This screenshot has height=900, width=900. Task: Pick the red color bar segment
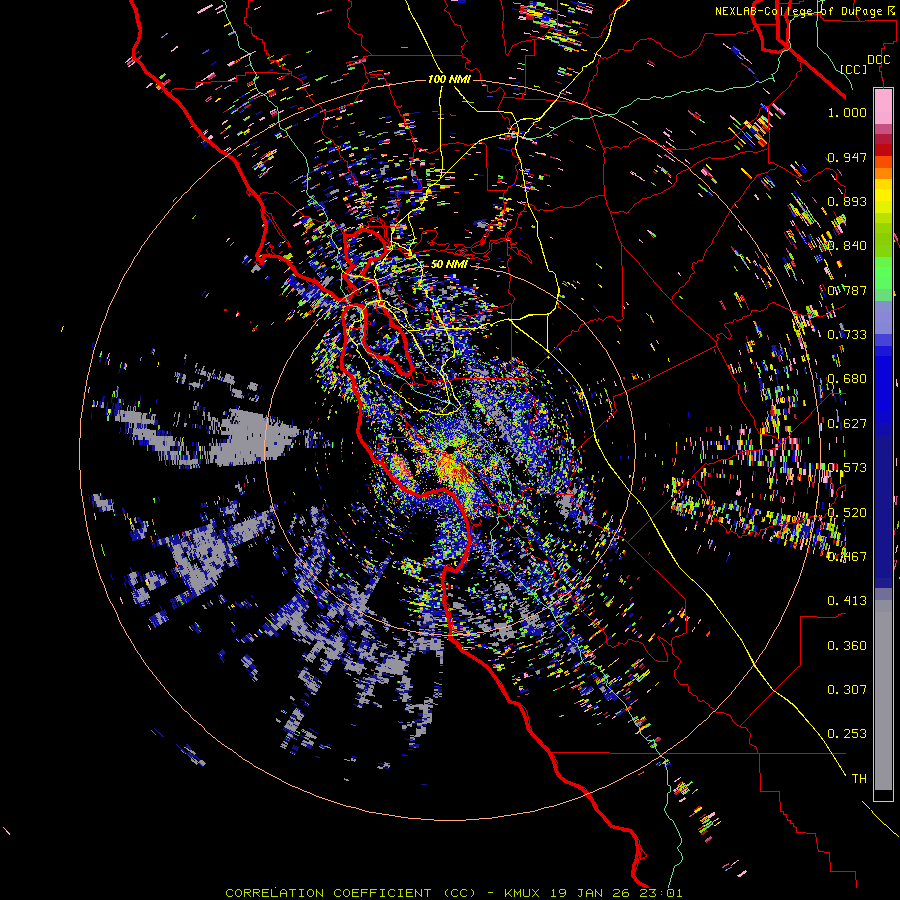(883, 150)
